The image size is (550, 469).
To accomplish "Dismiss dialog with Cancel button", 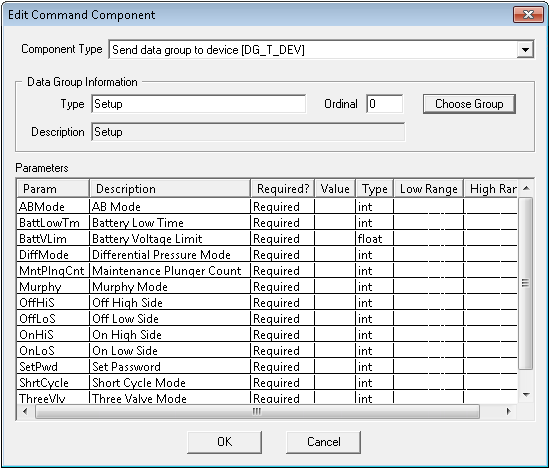I will pyautogui.click(x=323, y=442).
